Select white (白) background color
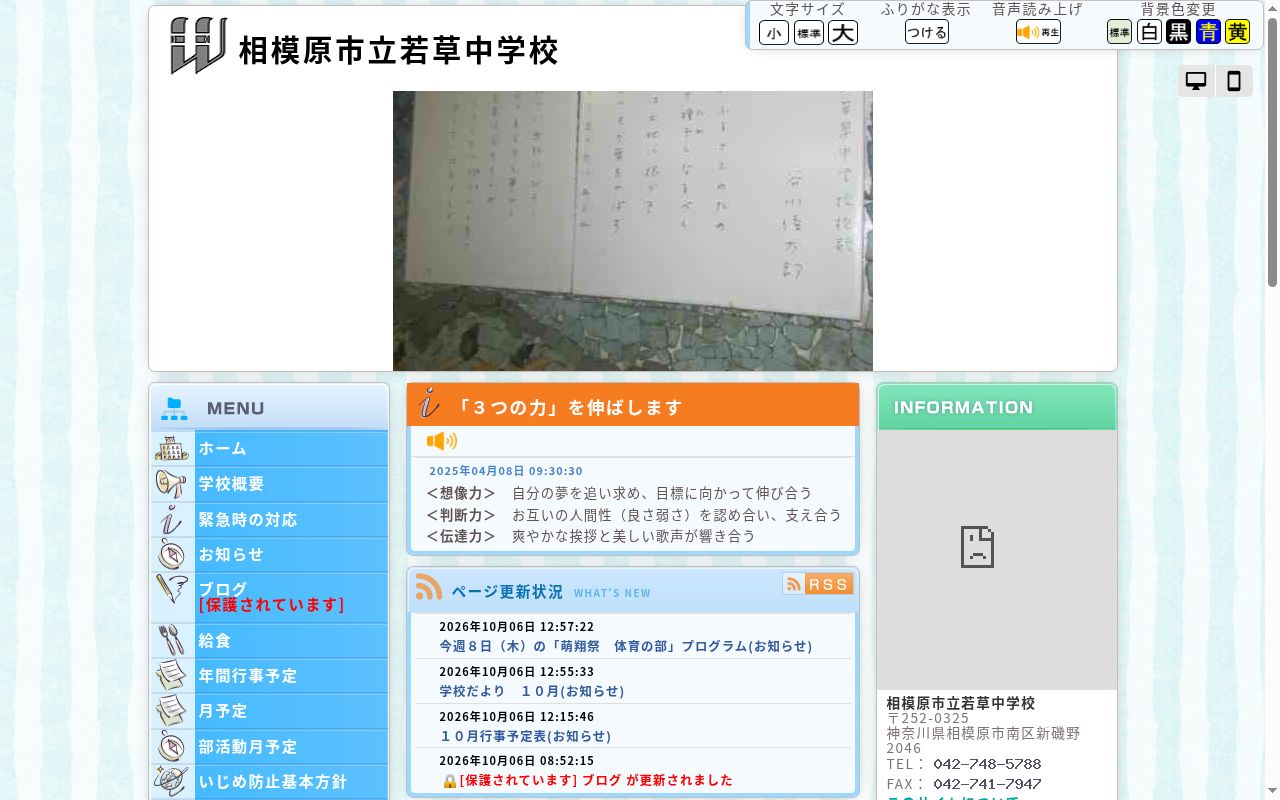This screenshot has height=800, width=1280. coord(1149,32)
